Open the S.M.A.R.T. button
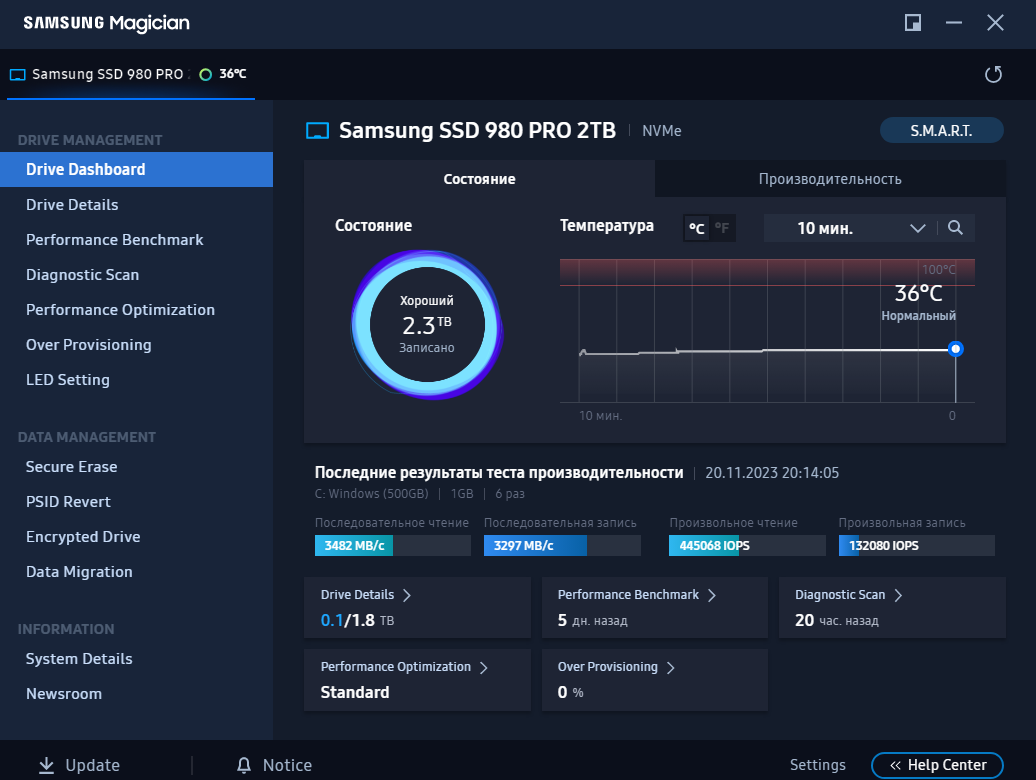The width and height of the screenshot is (1036, 780). click(942, 130)
